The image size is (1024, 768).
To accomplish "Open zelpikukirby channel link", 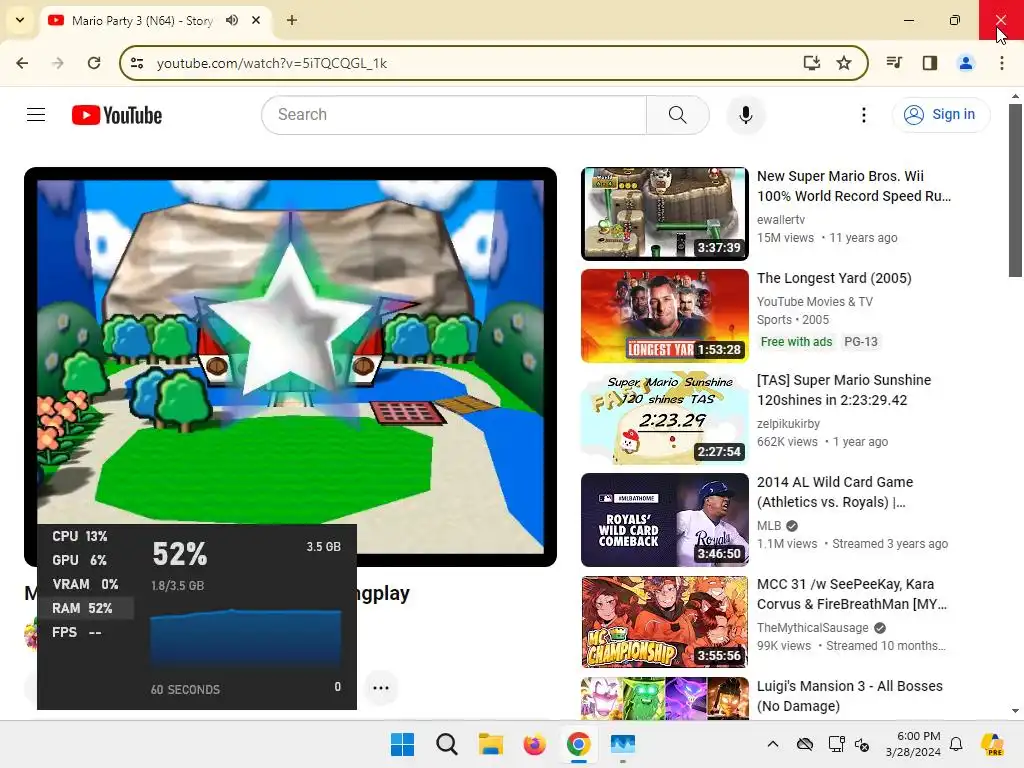I will click(x=788, y=423).
